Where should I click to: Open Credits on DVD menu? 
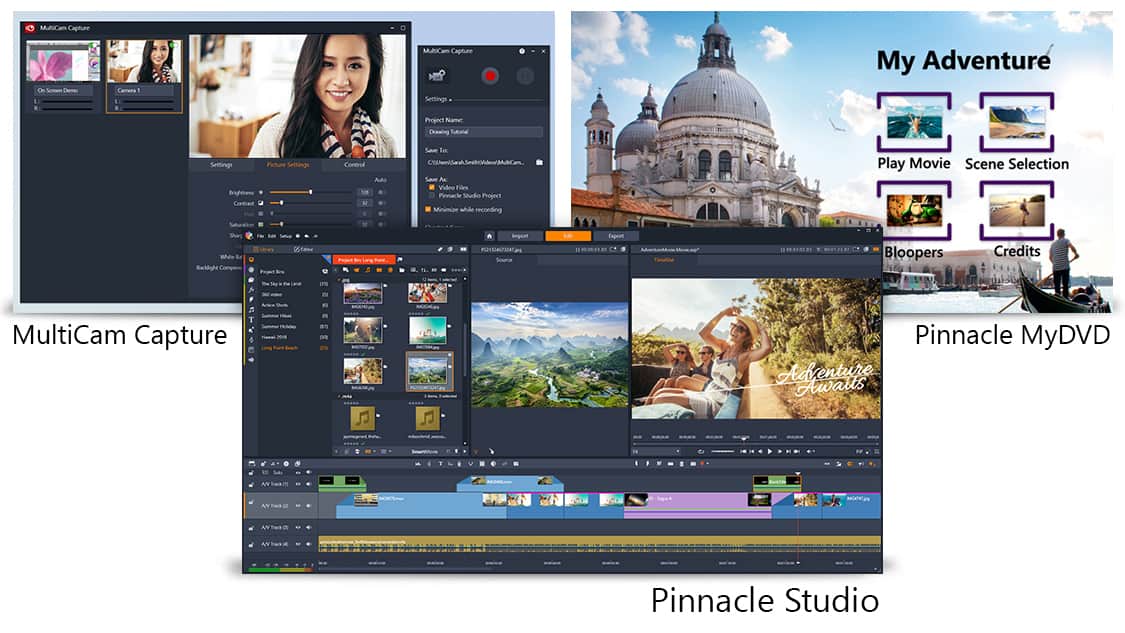[1017, 220]
